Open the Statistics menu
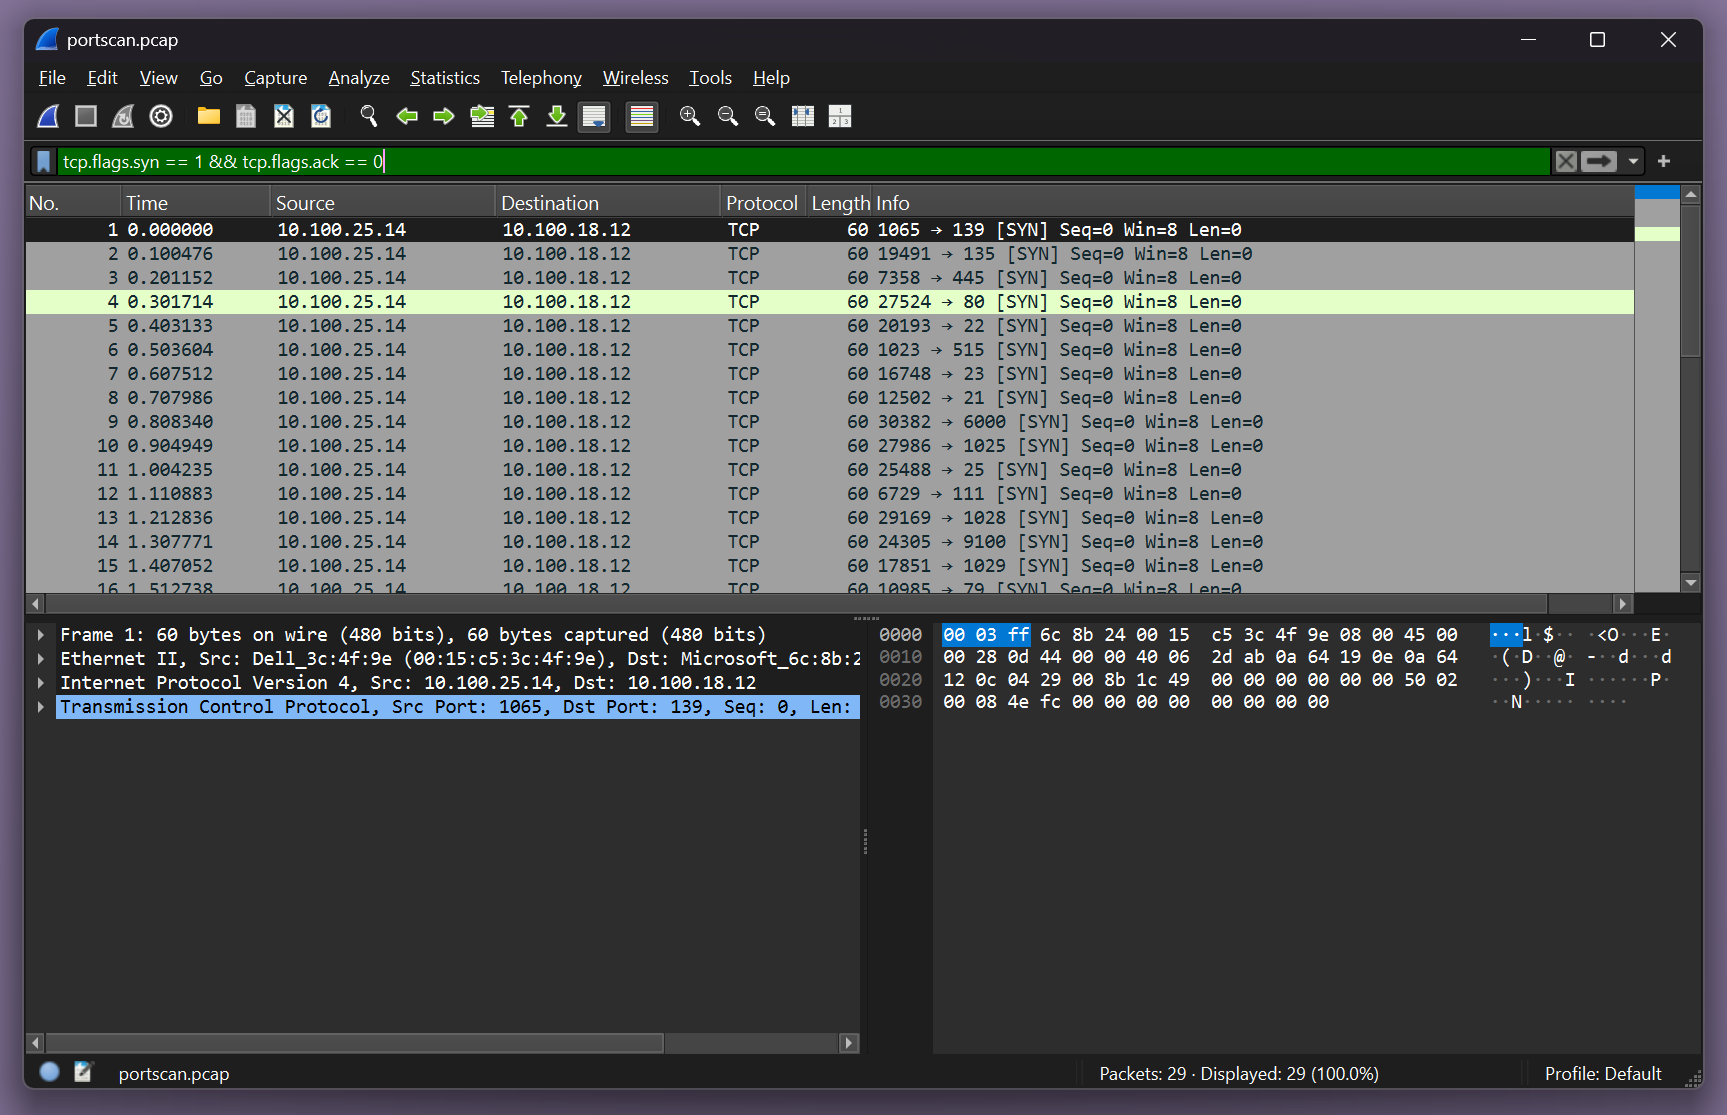This screenshot has width=1727, height=1115. point(445,78)
